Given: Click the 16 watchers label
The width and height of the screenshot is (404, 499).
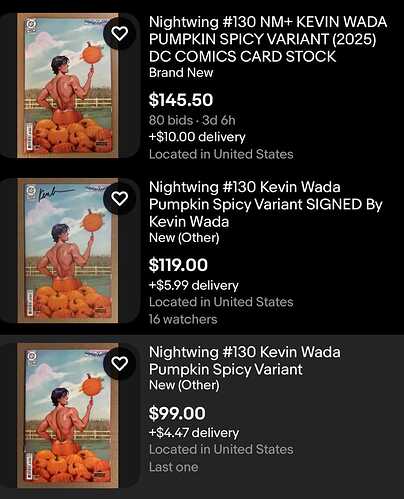Looking at the screenshot, I should click(x=183, y=319).
